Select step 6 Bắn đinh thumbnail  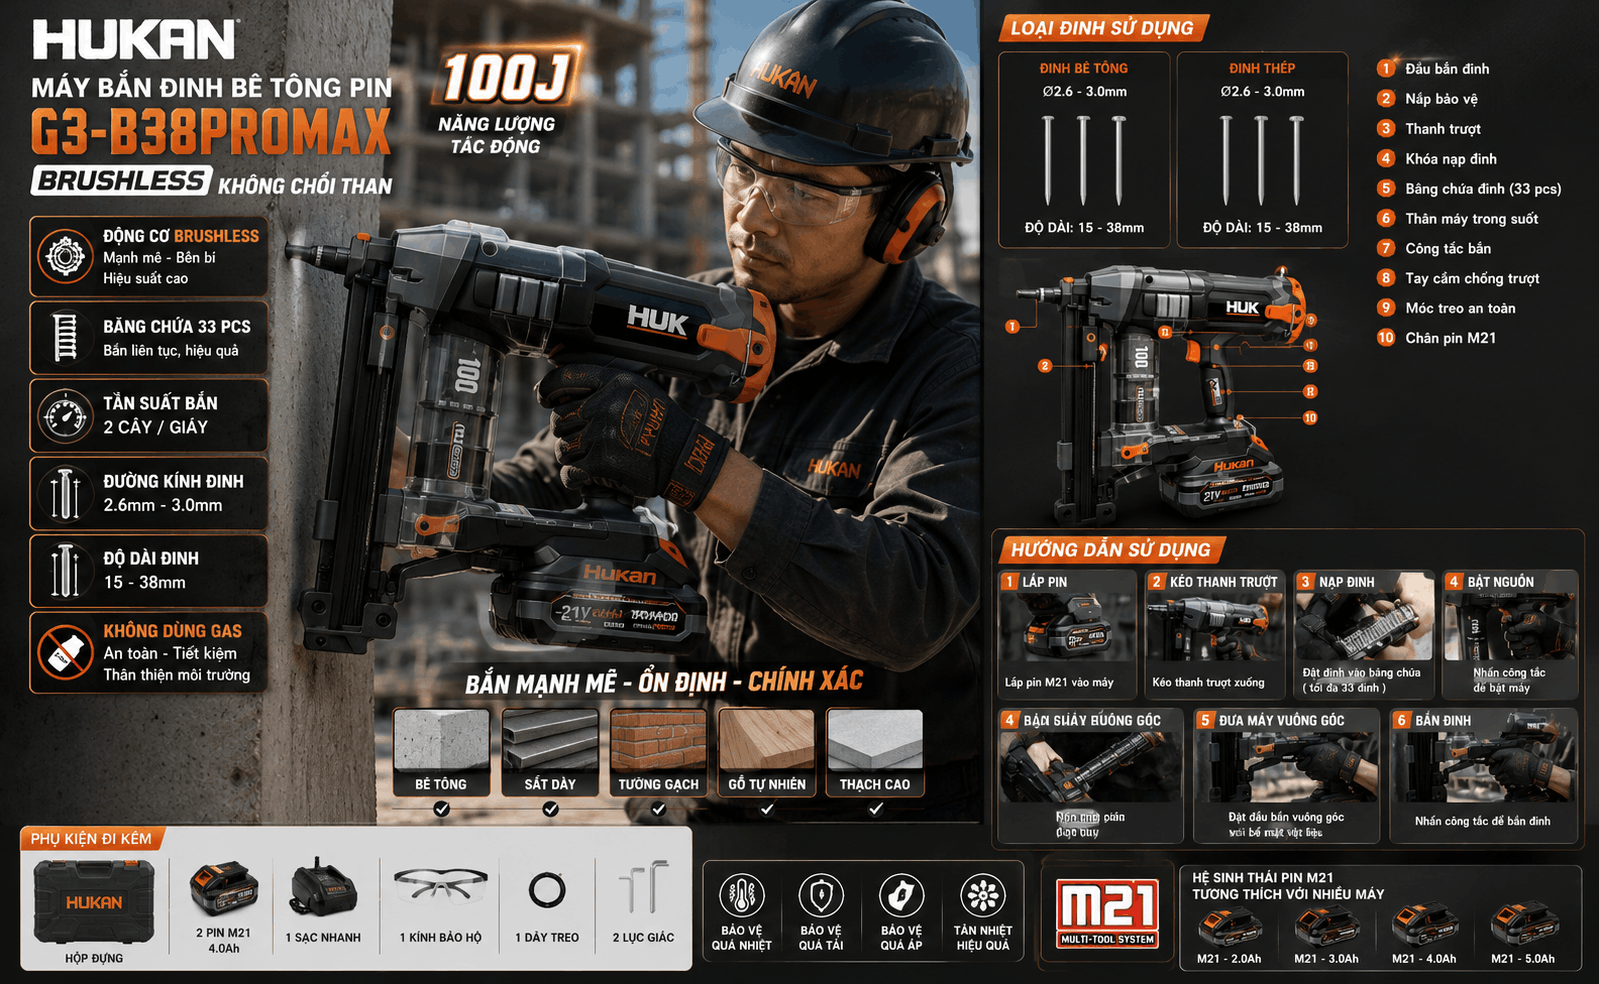(x=1483, y=775)
